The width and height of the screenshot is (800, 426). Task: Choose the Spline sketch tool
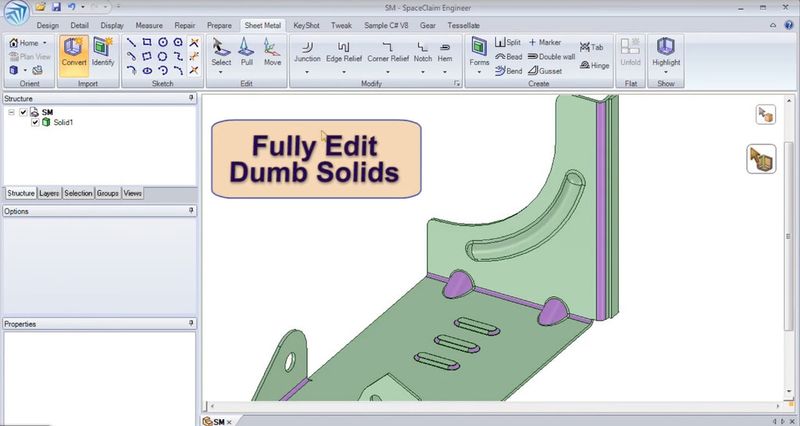click(x=178, y=56)
